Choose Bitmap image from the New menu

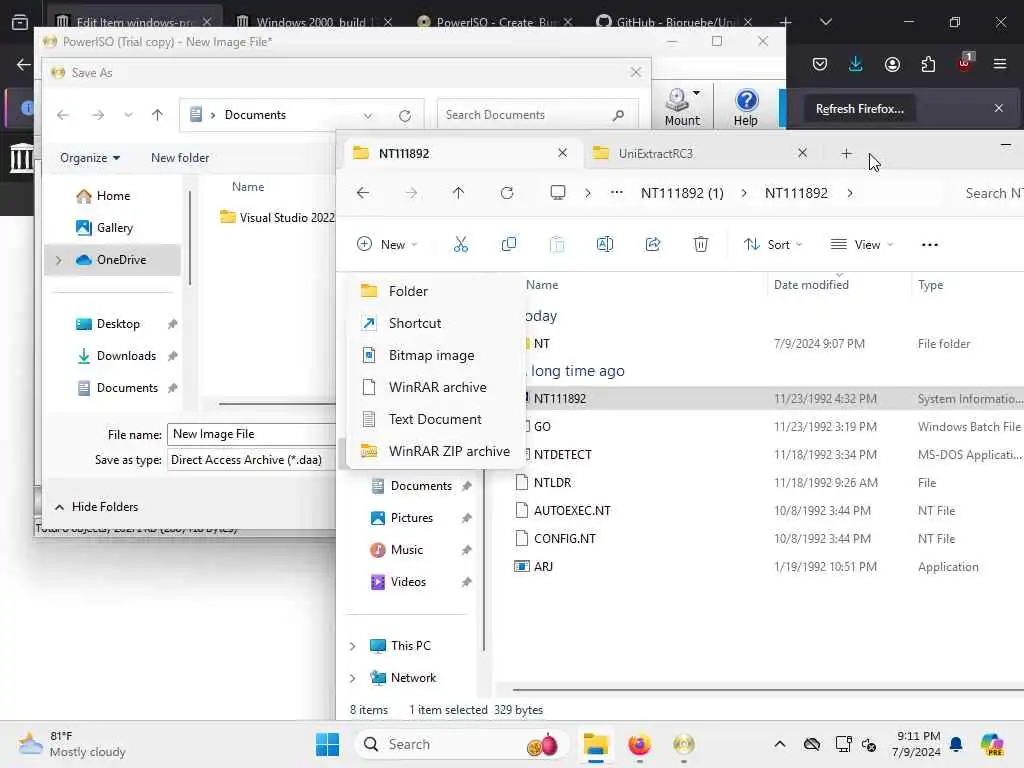pos(436,355)
